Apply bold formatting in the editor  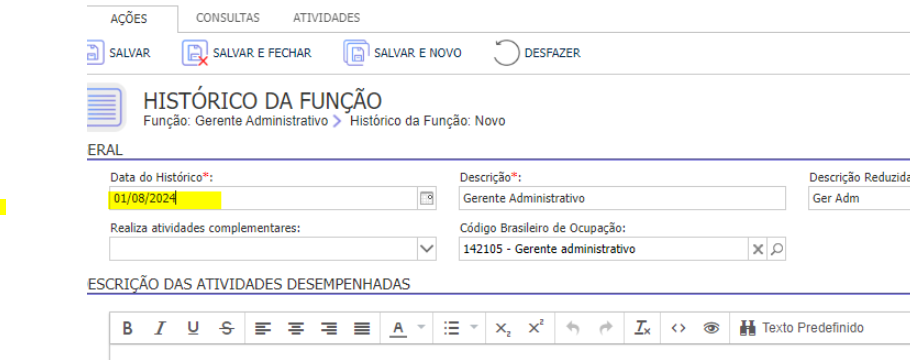pyautogui.click(x=128, y=328)
